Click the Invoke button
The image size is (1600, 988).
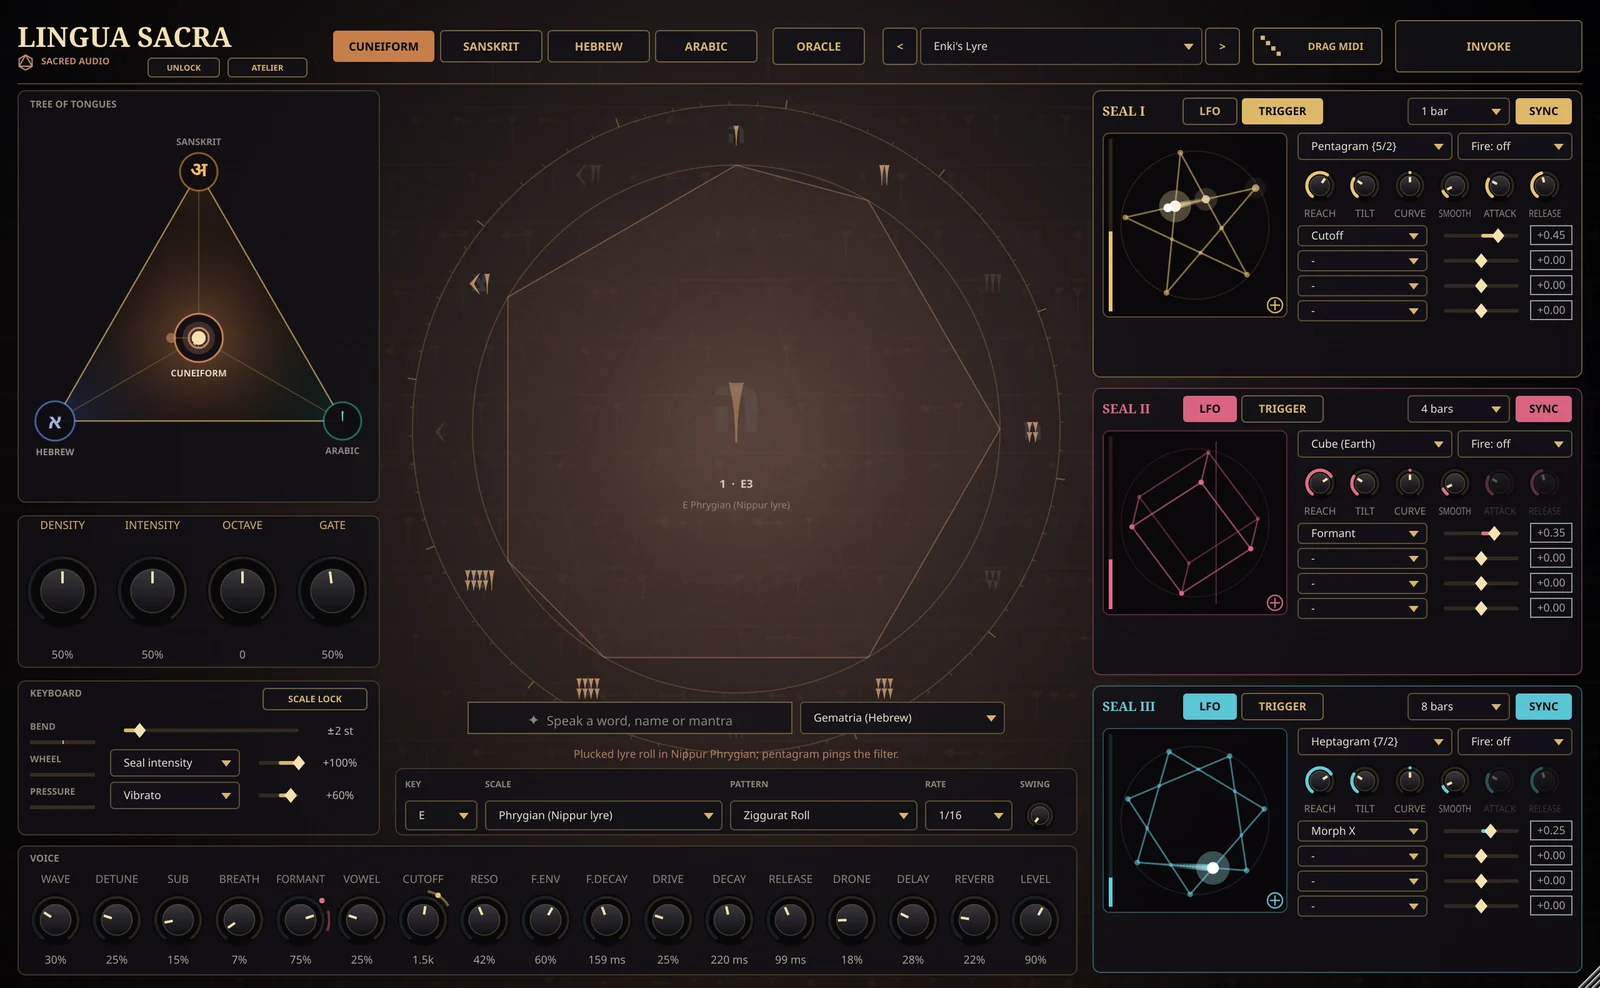point(1488,46)
